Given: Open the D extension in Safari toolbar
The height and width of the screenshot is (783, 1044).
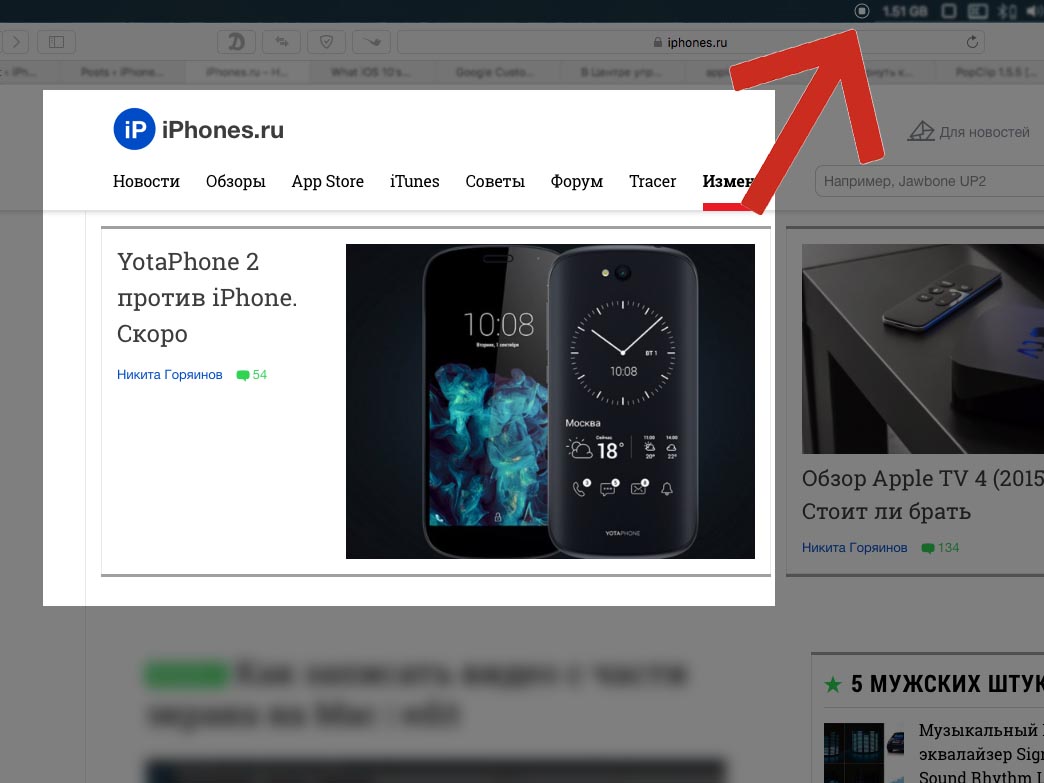Looking at the screenshot, I should (x=236, y=42).
